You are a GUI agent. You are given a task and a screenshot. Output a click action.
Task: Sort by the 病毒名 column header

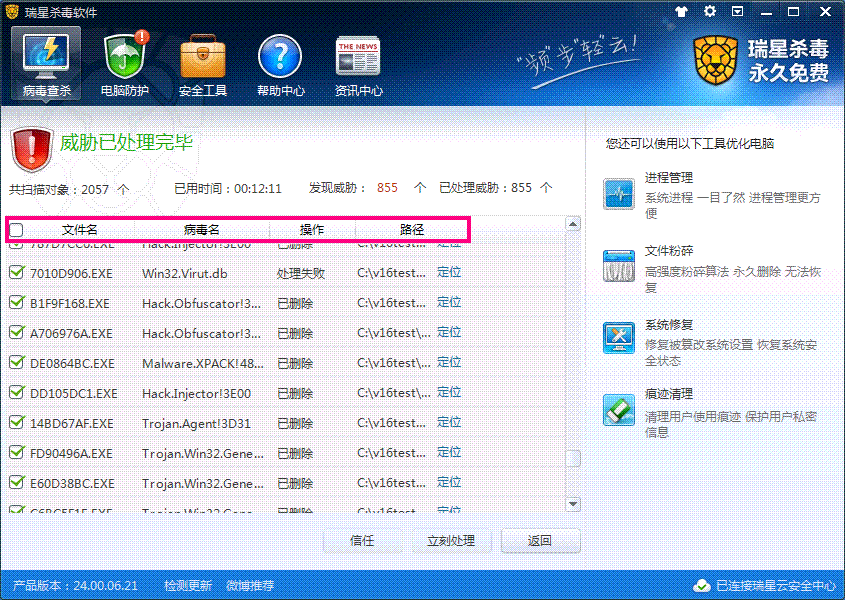pos(202,230)
